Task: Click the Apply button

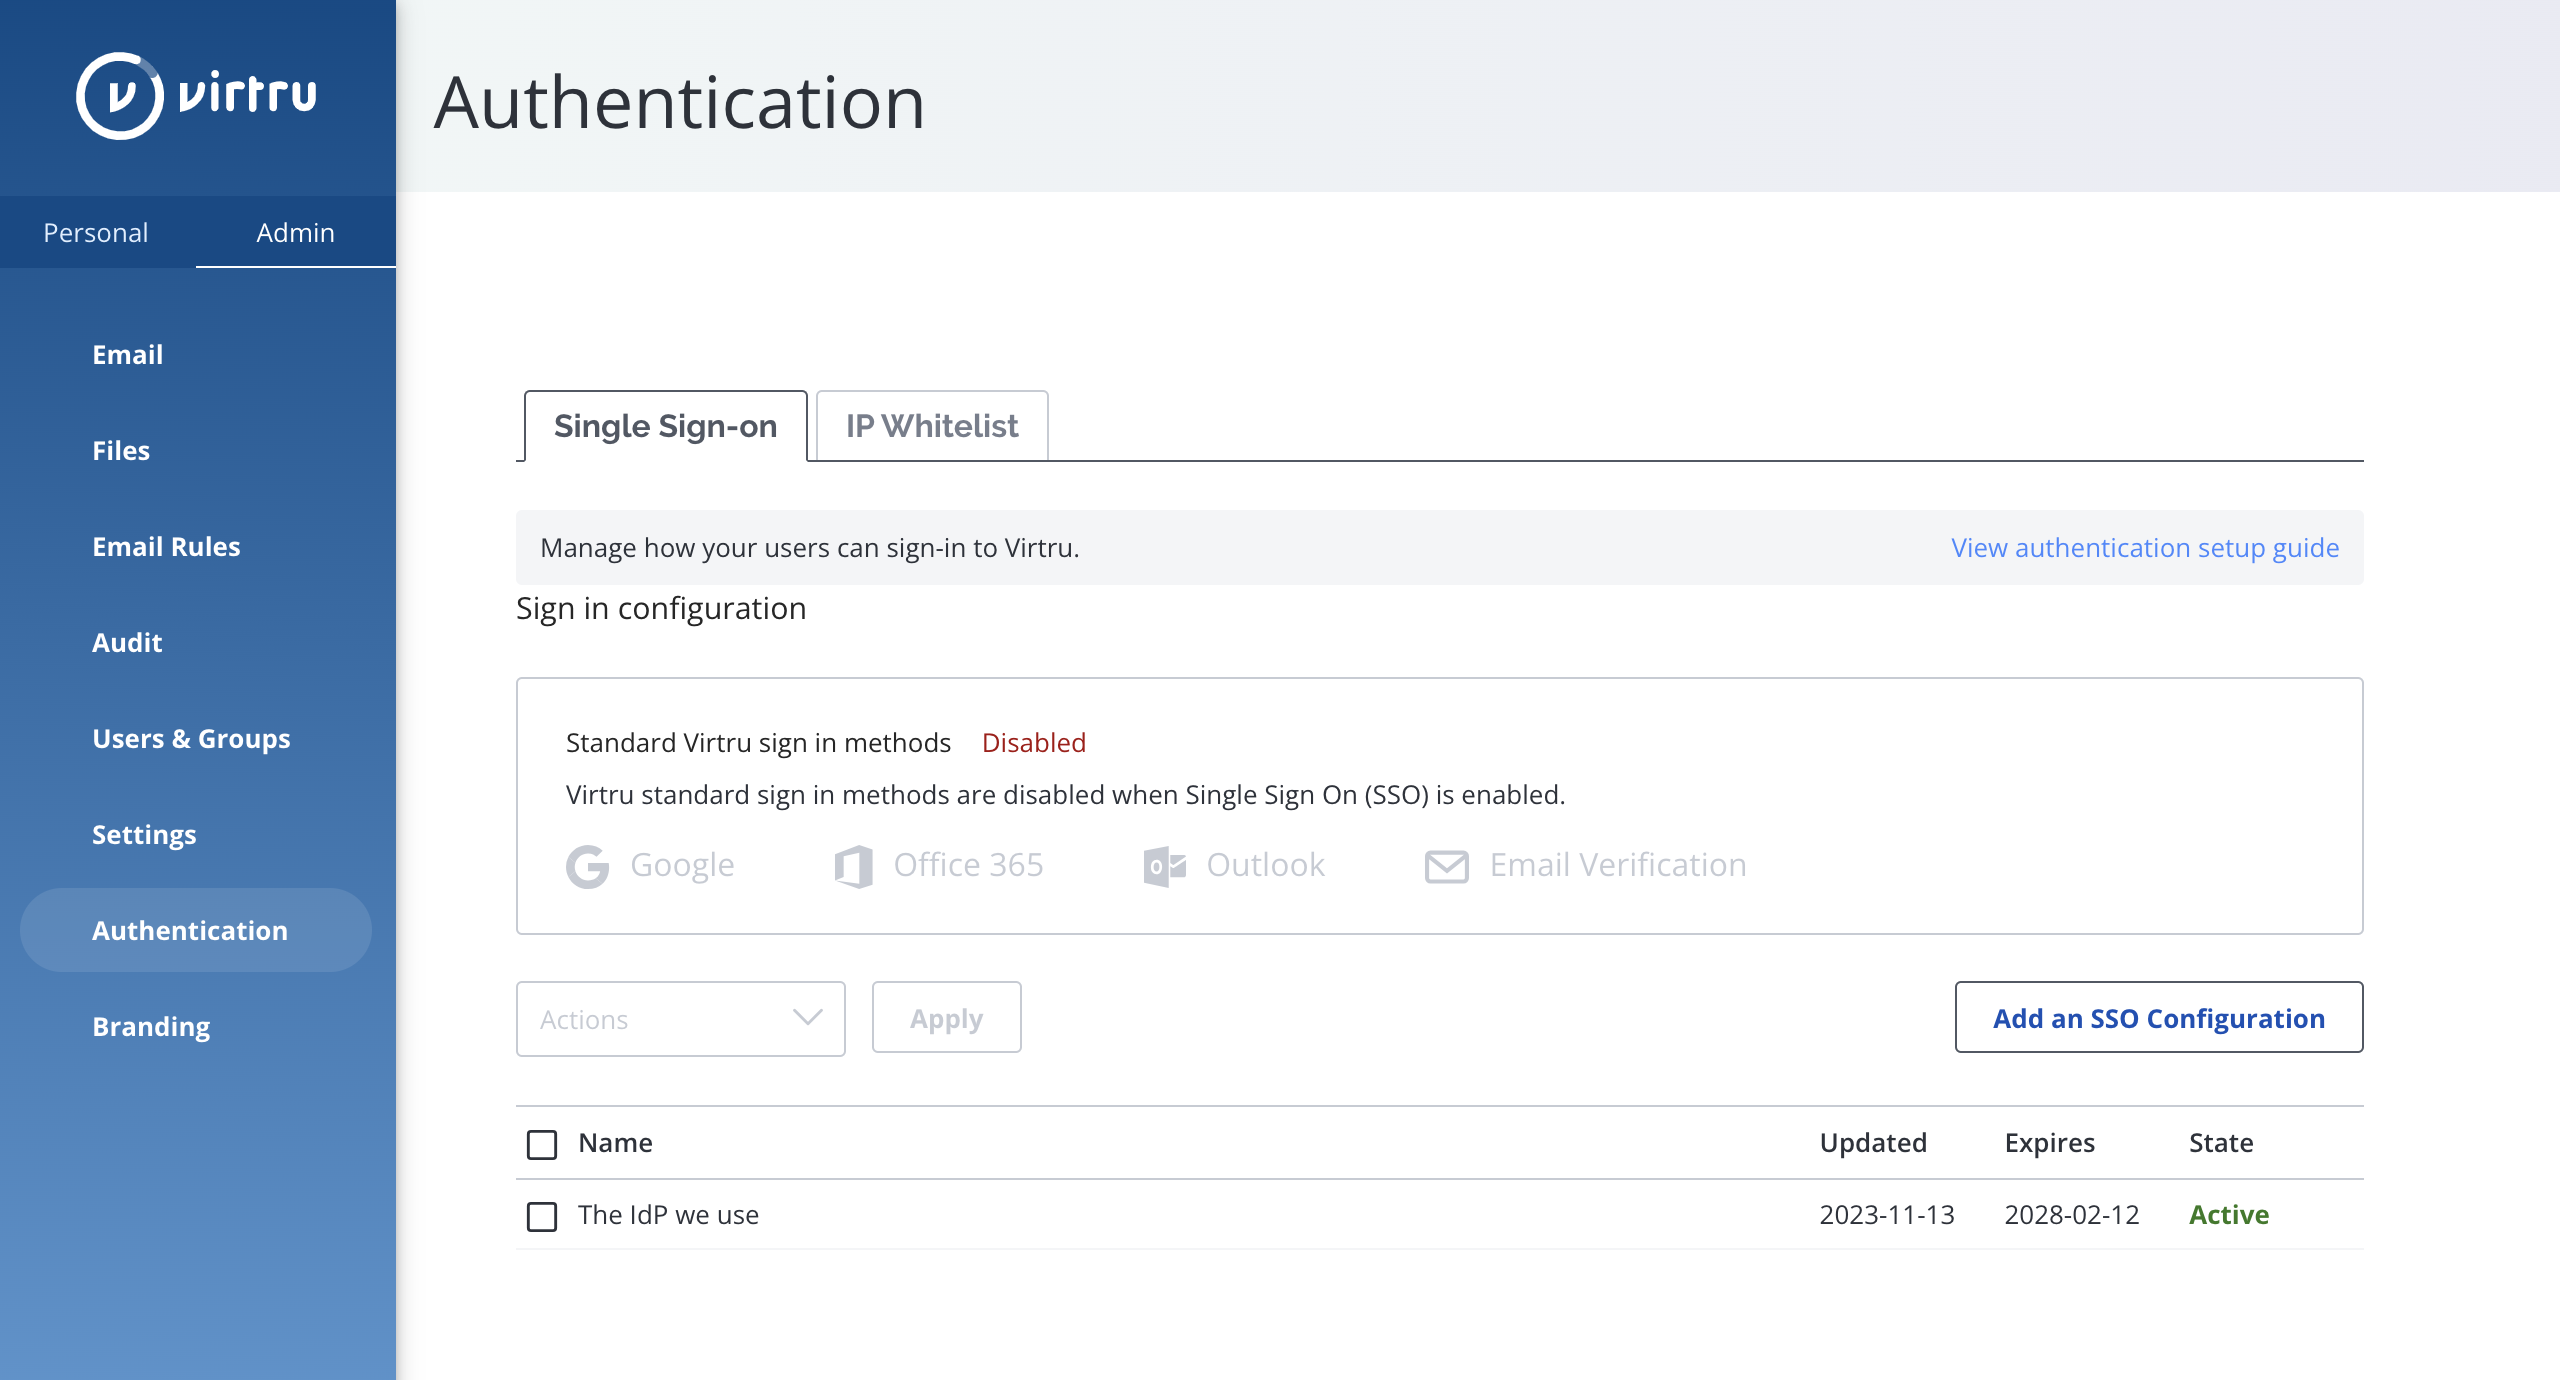Action: pyautogui.click(x=947, y=1018)
